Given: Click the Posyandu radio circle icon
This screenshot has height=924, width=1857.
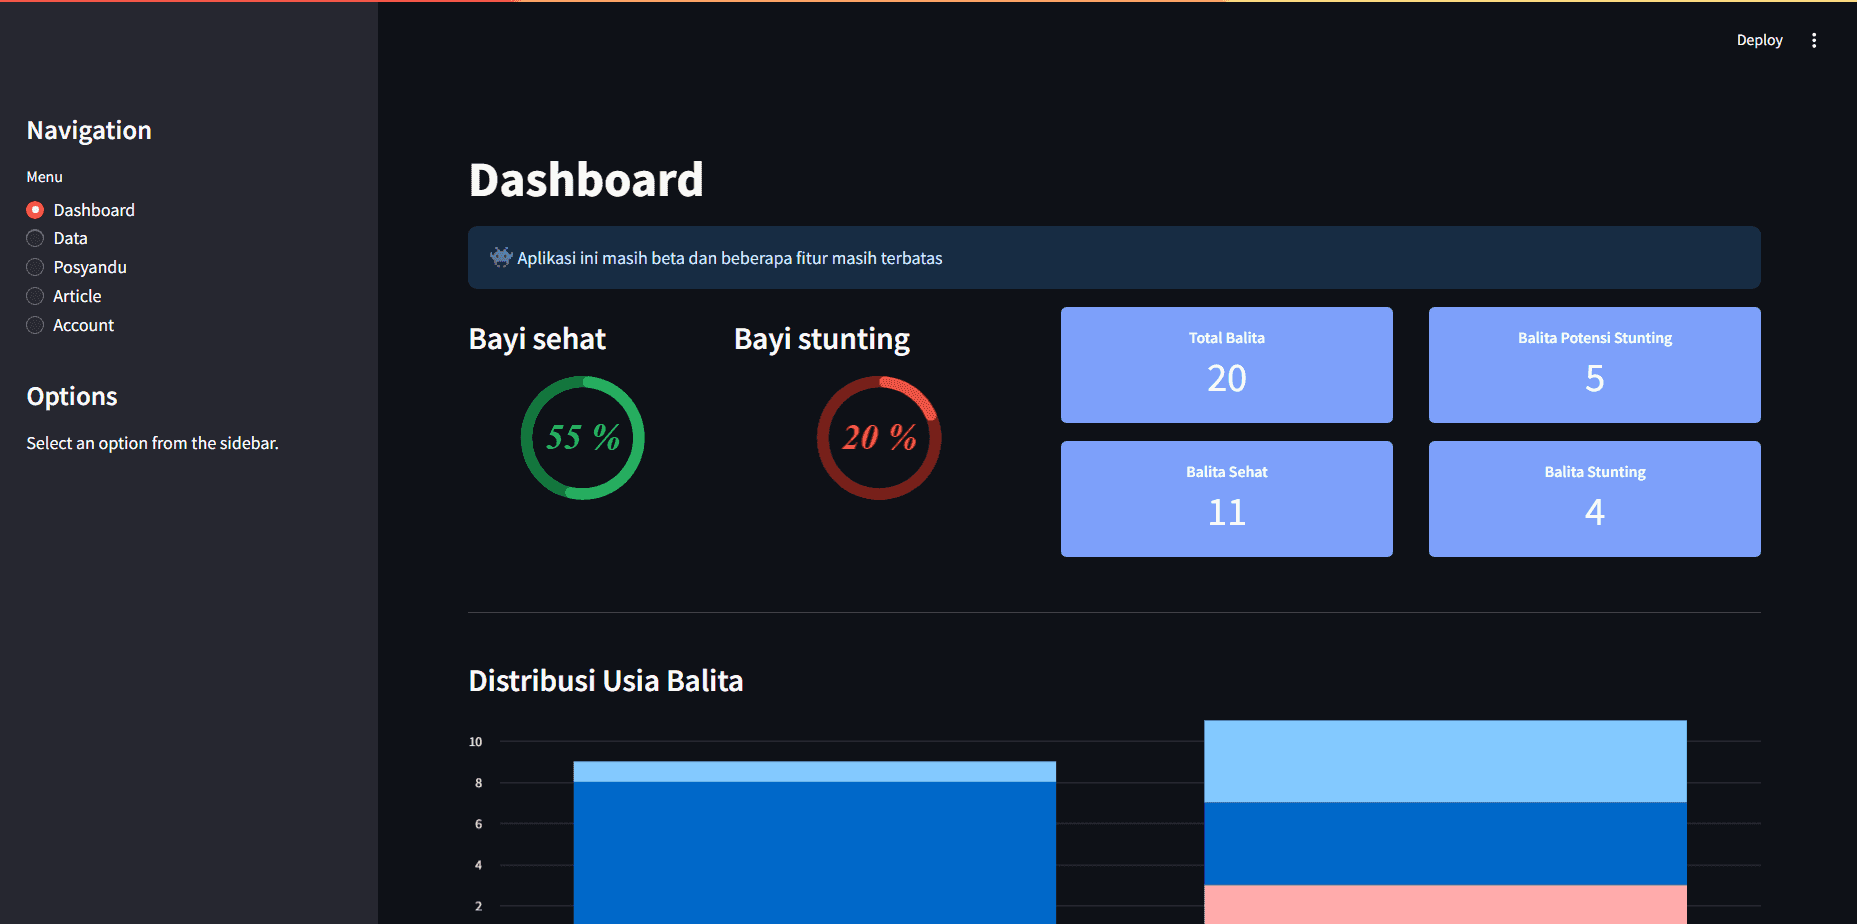Looking at the screenshot, I should [35, 267].
